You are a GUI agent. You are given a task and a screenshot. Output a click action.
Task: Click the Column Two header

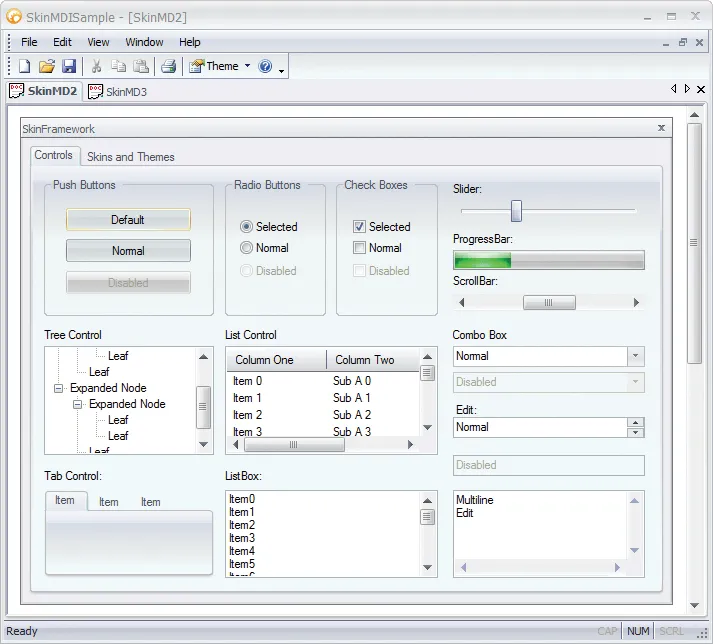(373, 360)
